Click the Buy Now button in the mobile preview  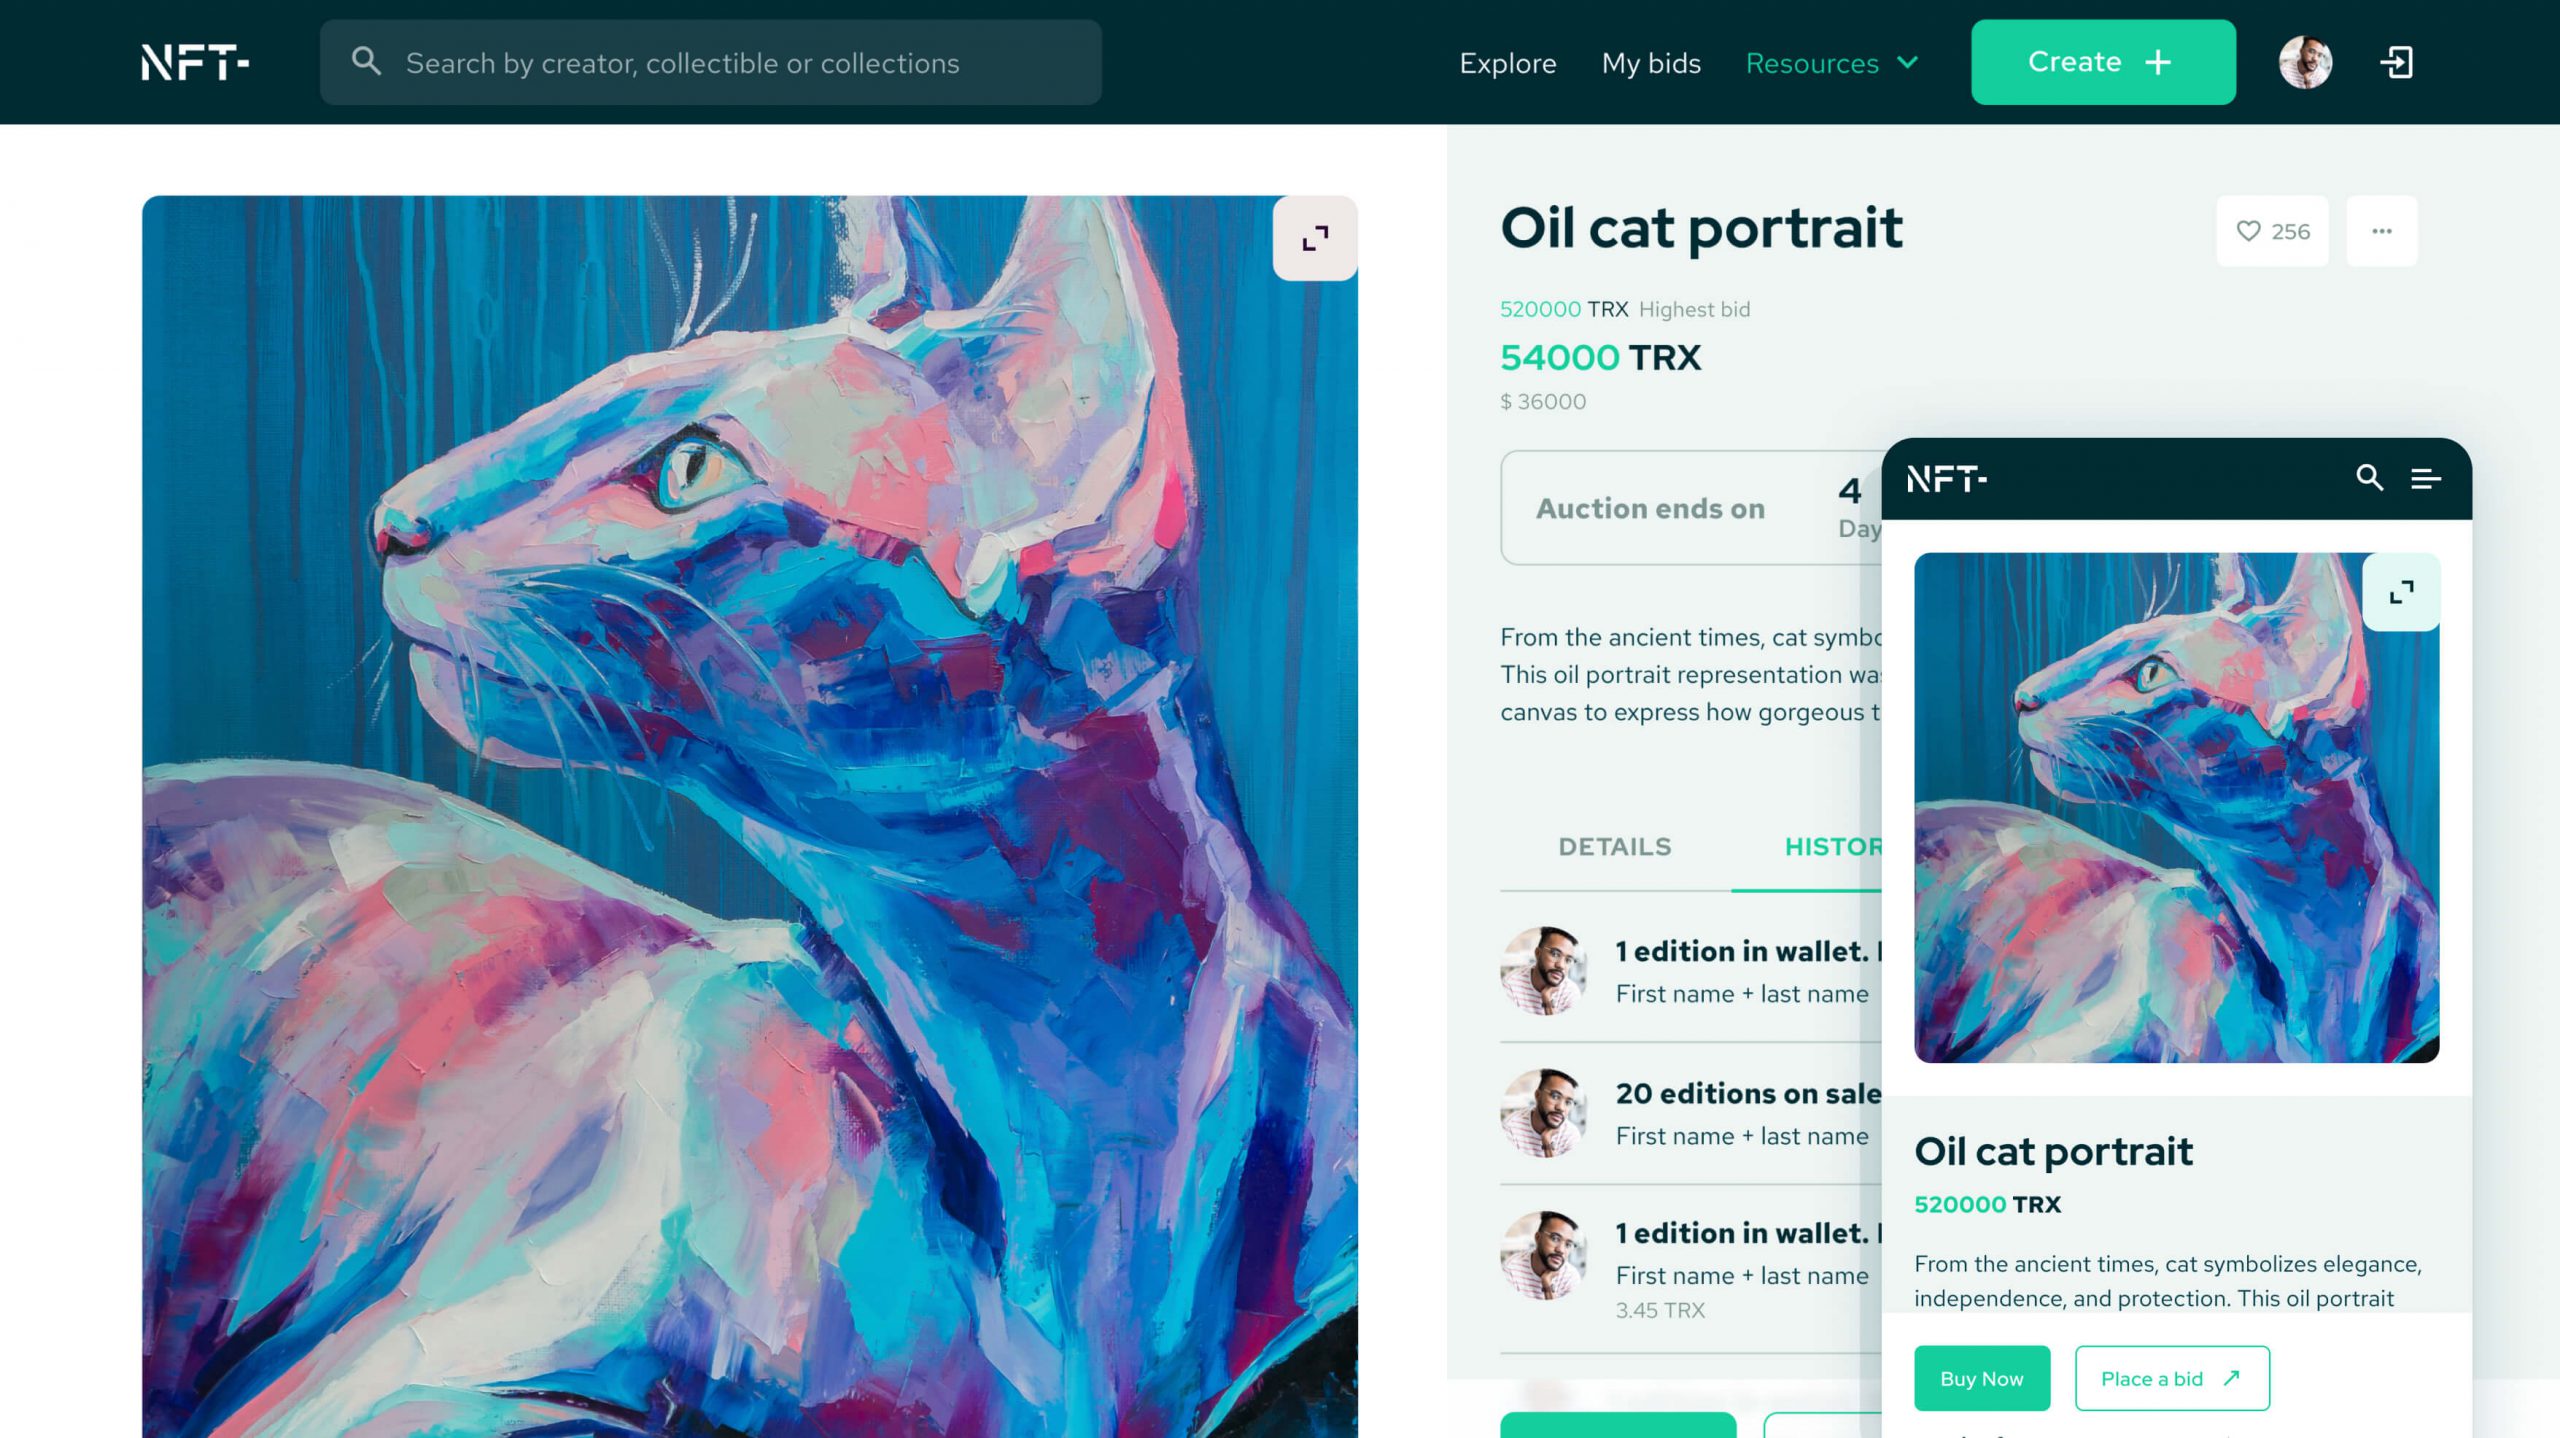tap(1981, 1378)
